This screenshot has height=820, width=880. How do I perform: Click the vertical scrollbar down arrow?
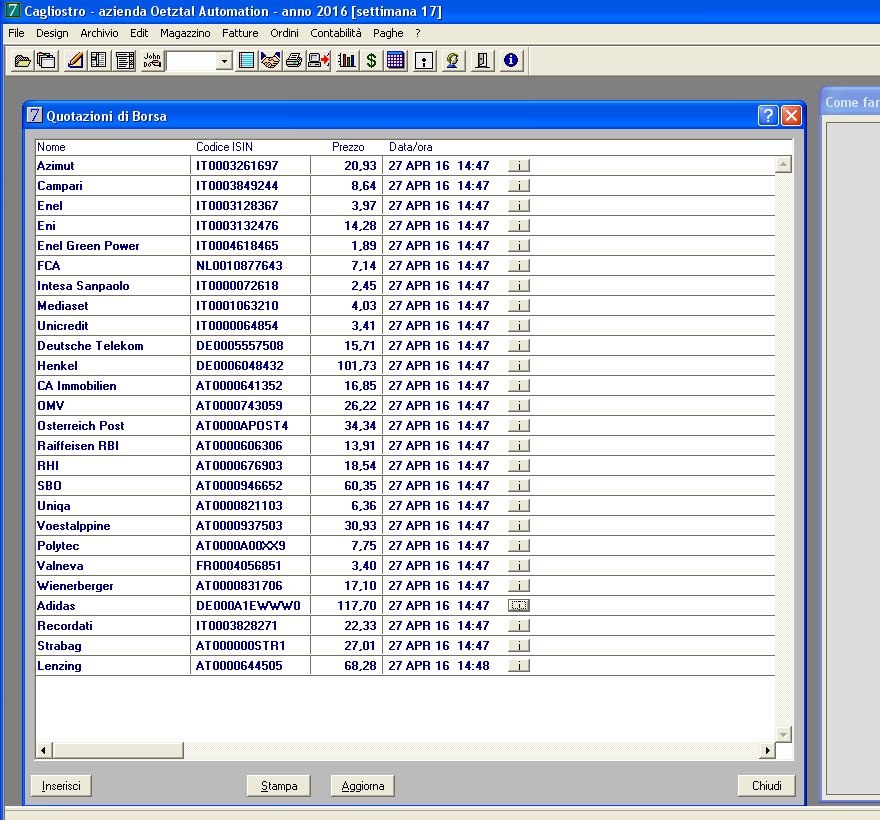[783, 734]
